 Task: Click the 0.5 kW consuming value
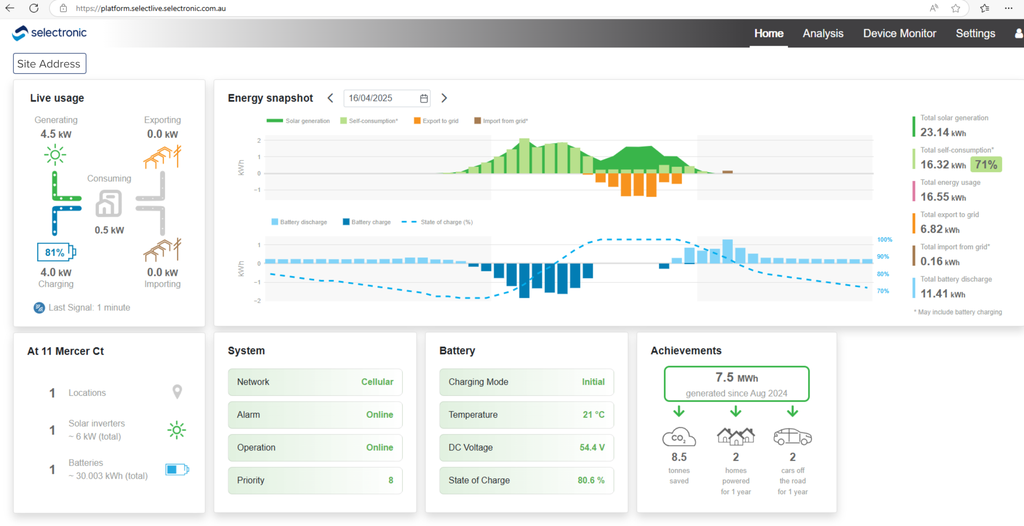(109, 230)
